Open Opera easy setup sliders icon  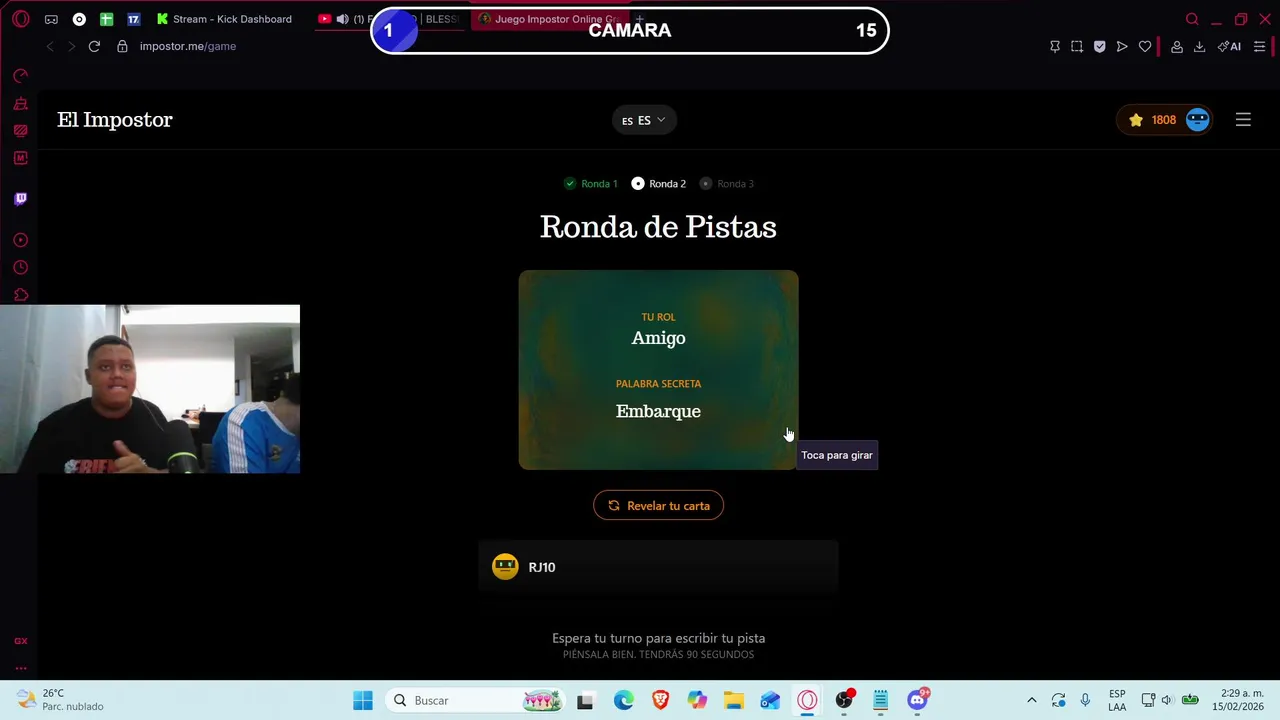[x=1259, y=46]
